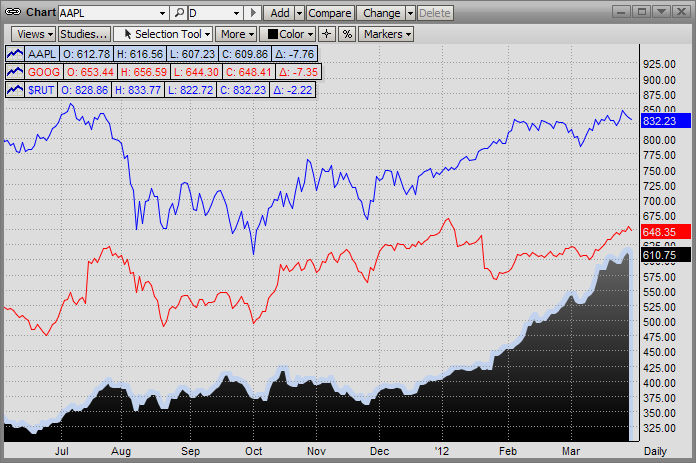Click the magnifier symbol lookup icon
This screenshot has width=696, height=463.
(x=179, y=13)
